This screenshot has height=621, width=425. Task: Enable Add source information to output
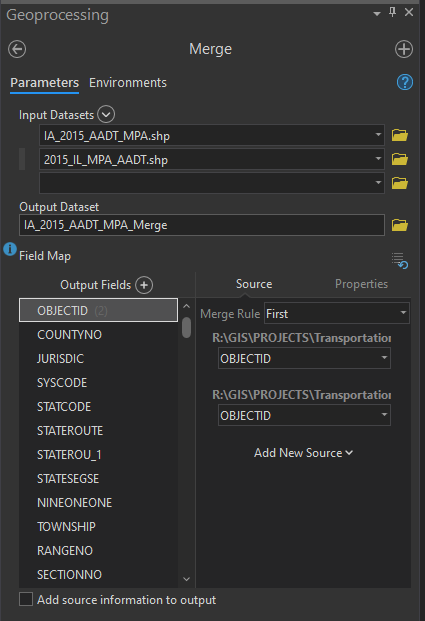pyautogui.click(x=26, y=599)
